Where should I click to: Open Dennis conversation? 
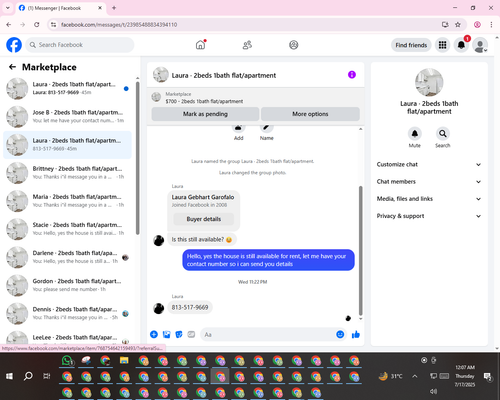67,313
